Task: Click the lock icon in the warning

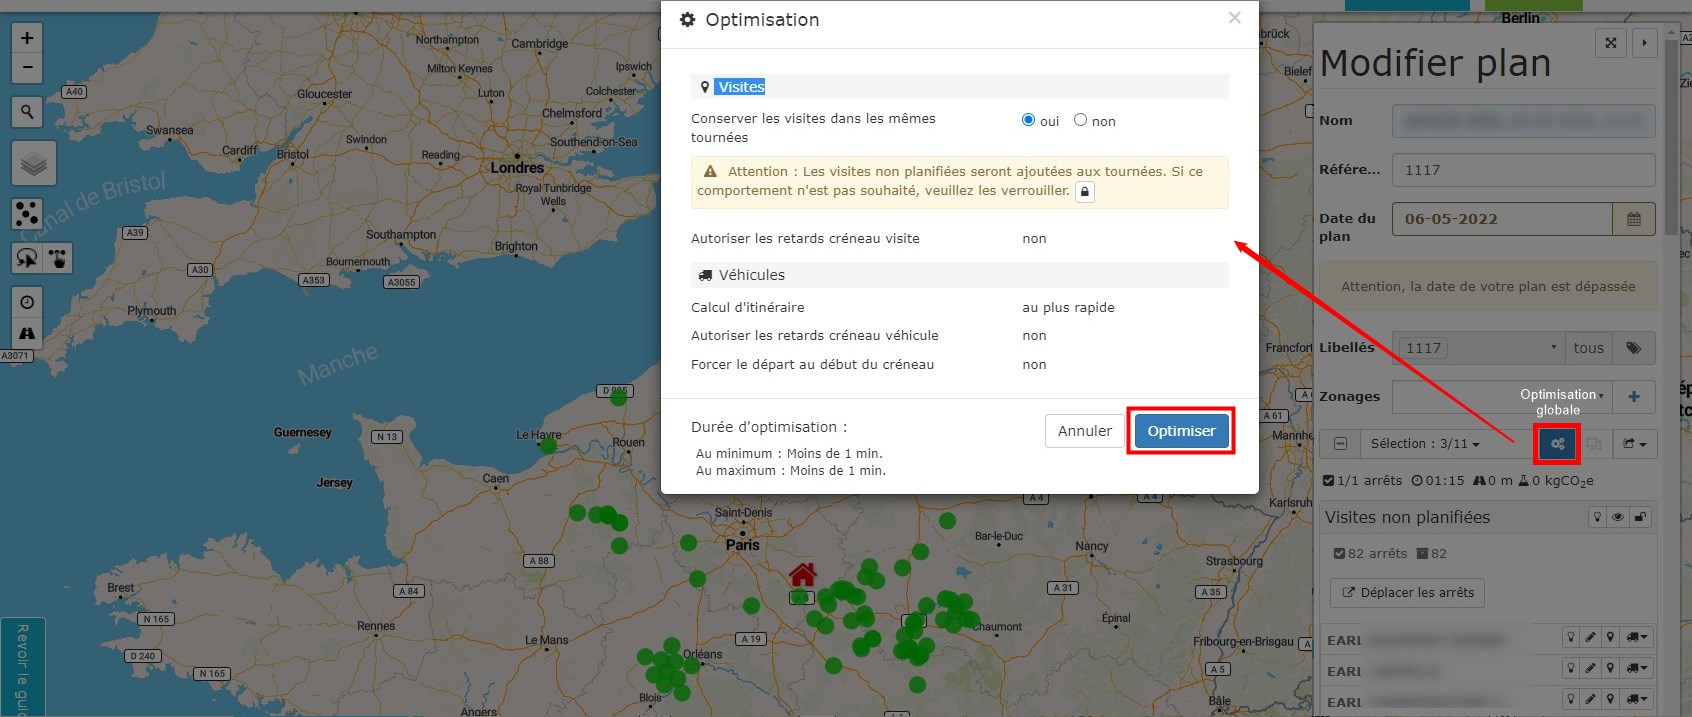Action: point(1085,191)
